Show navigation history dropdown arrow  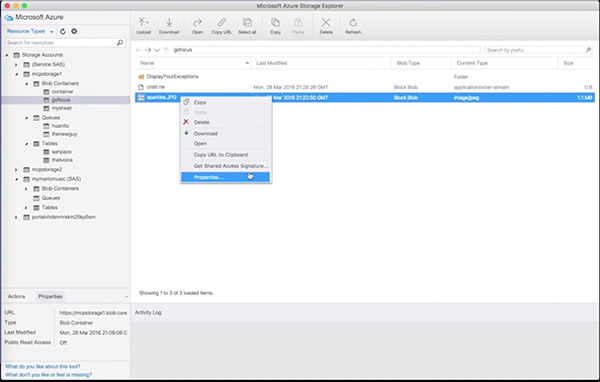tap(157, 50)
